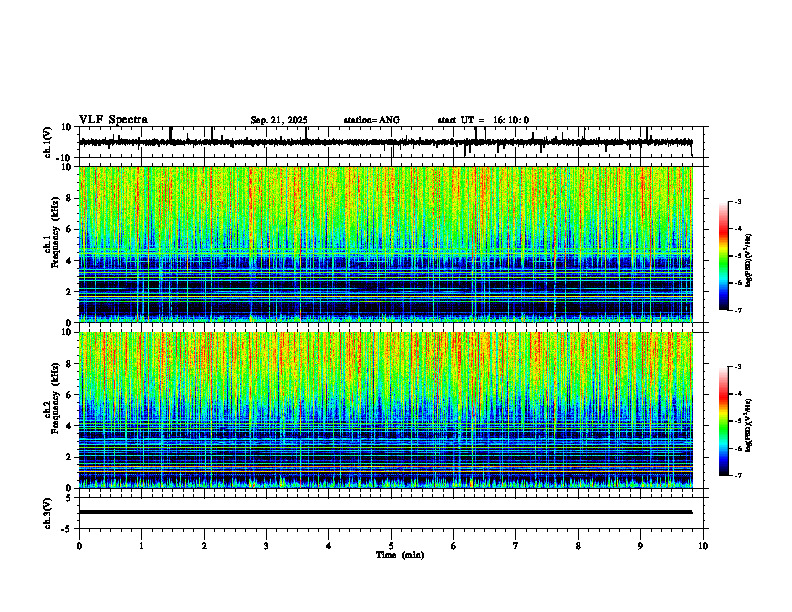Viewport: 792px width, 612px height.
Task: Select the date text "Sep. 21, 2025"
Action: 279,120
